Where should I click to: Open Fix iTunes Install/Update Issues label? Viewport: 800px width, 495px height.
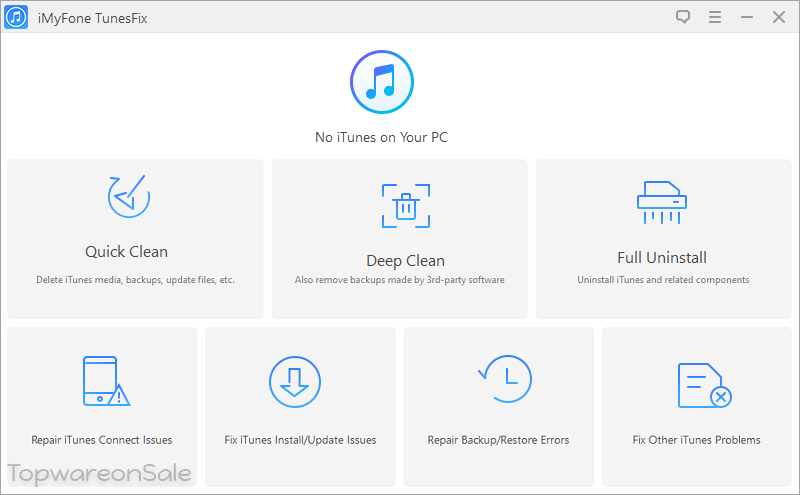pos(301,440)
